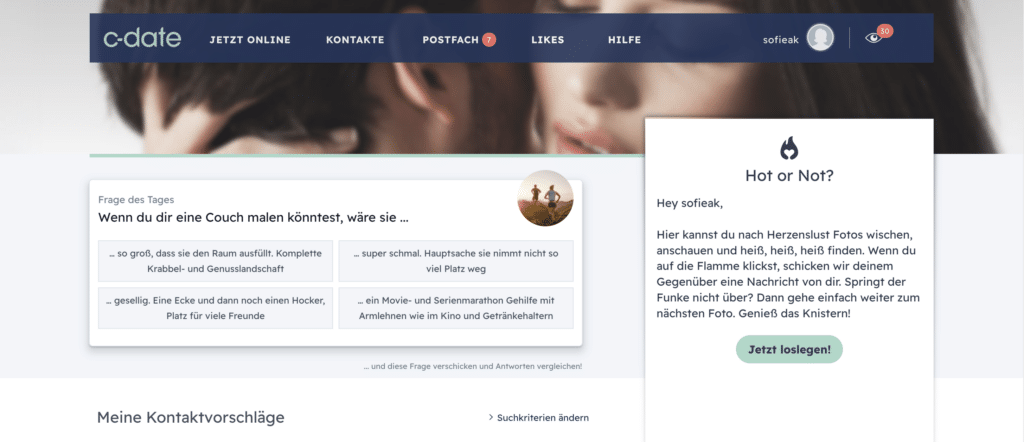Click the Frage verschicken und vergleichen text
This screenshot has height=442, width=1024.
click(473, 366)
